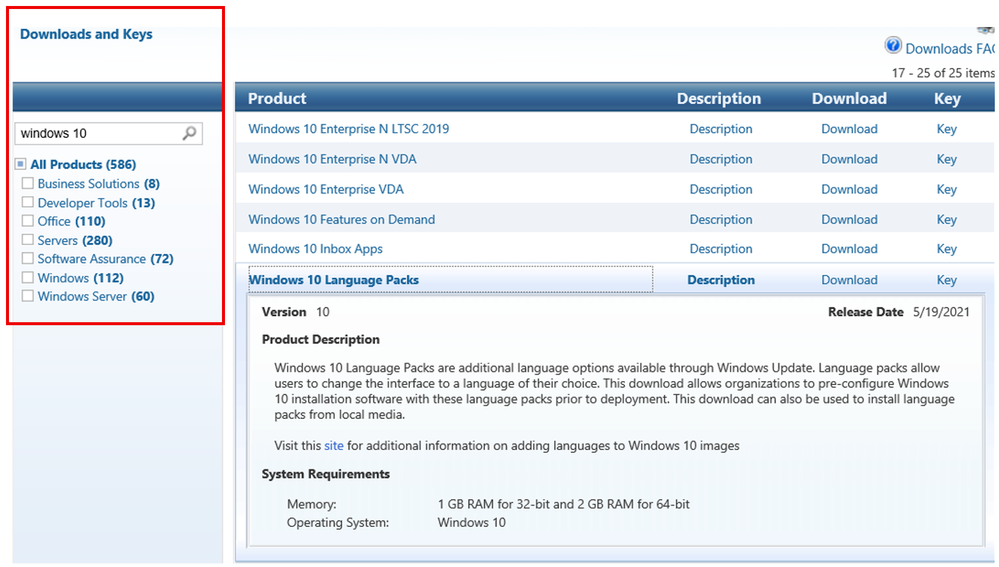Open the Downloads and Keys heading link
This screenshot has width=999, height=567.
[x=86, y=34]
